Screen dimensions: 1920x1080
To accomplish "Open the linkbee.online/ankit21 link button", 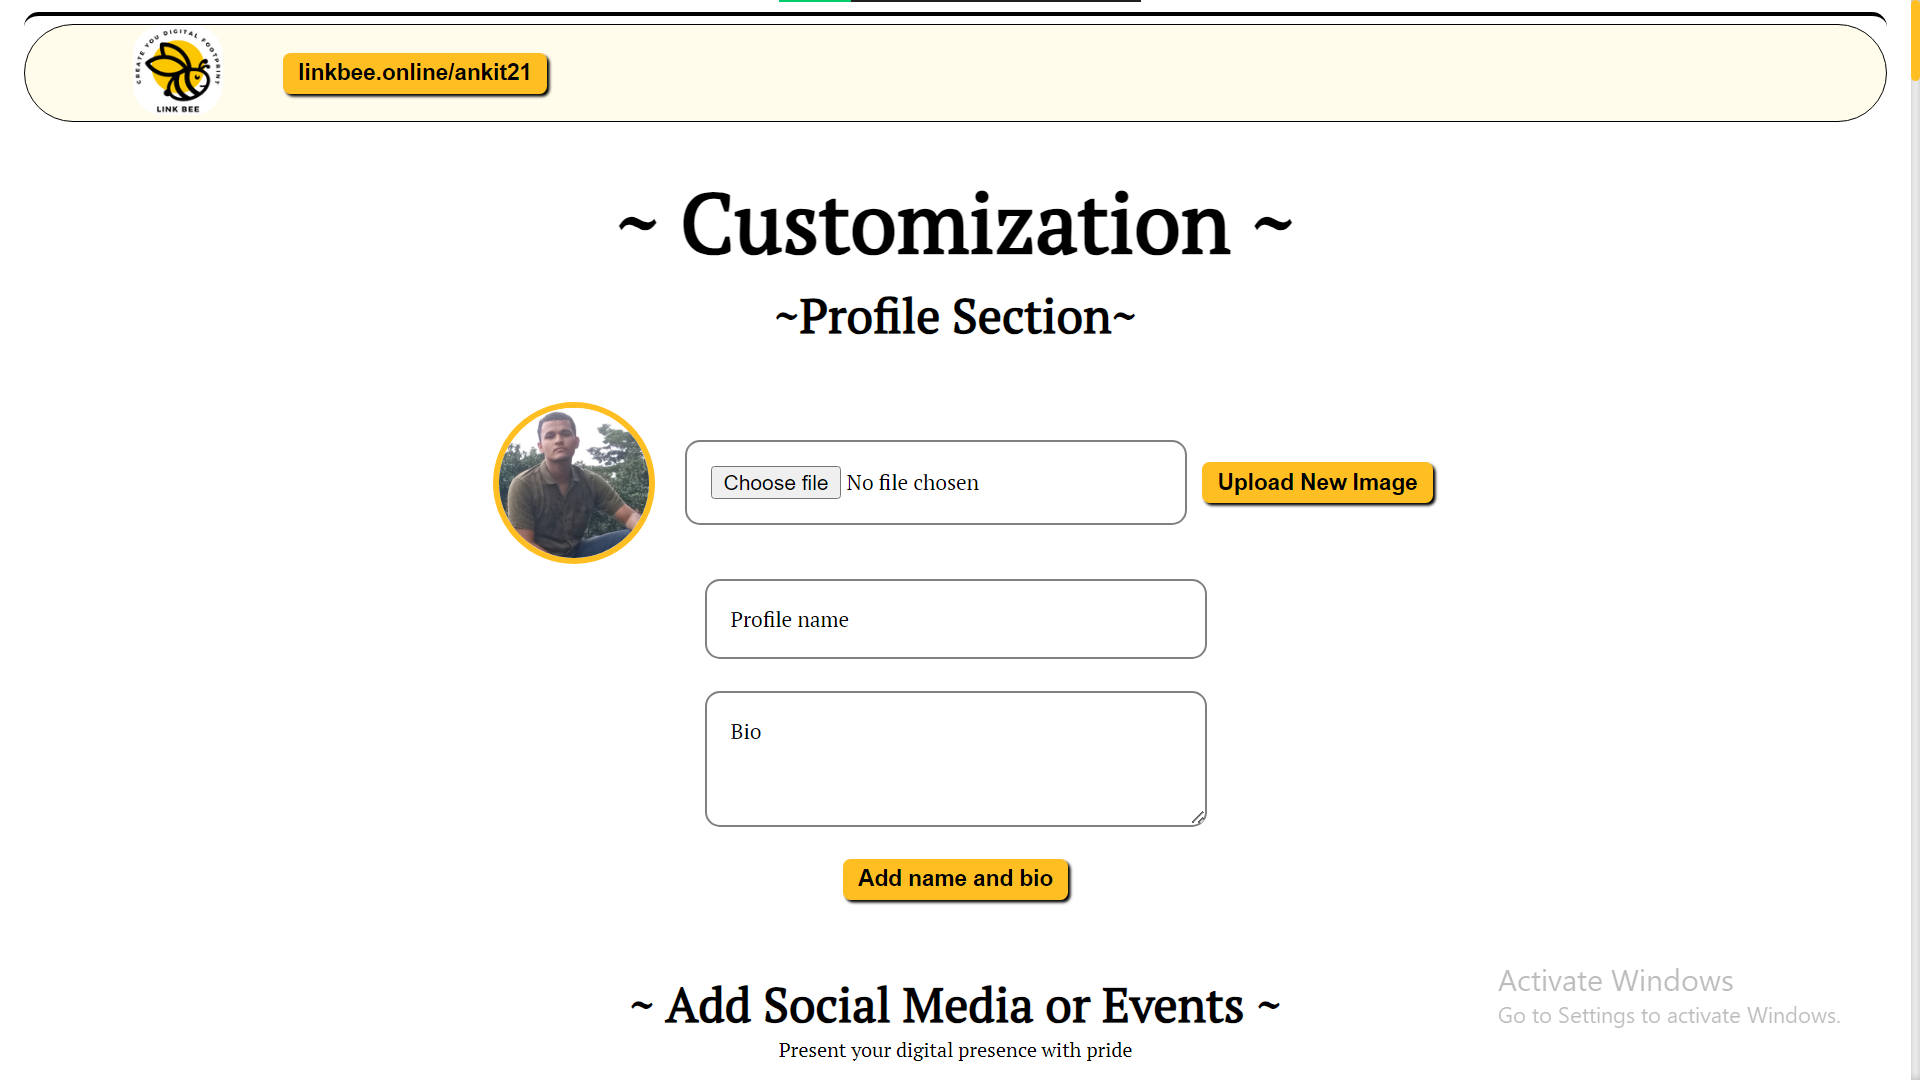I will [x=414, y=73].
